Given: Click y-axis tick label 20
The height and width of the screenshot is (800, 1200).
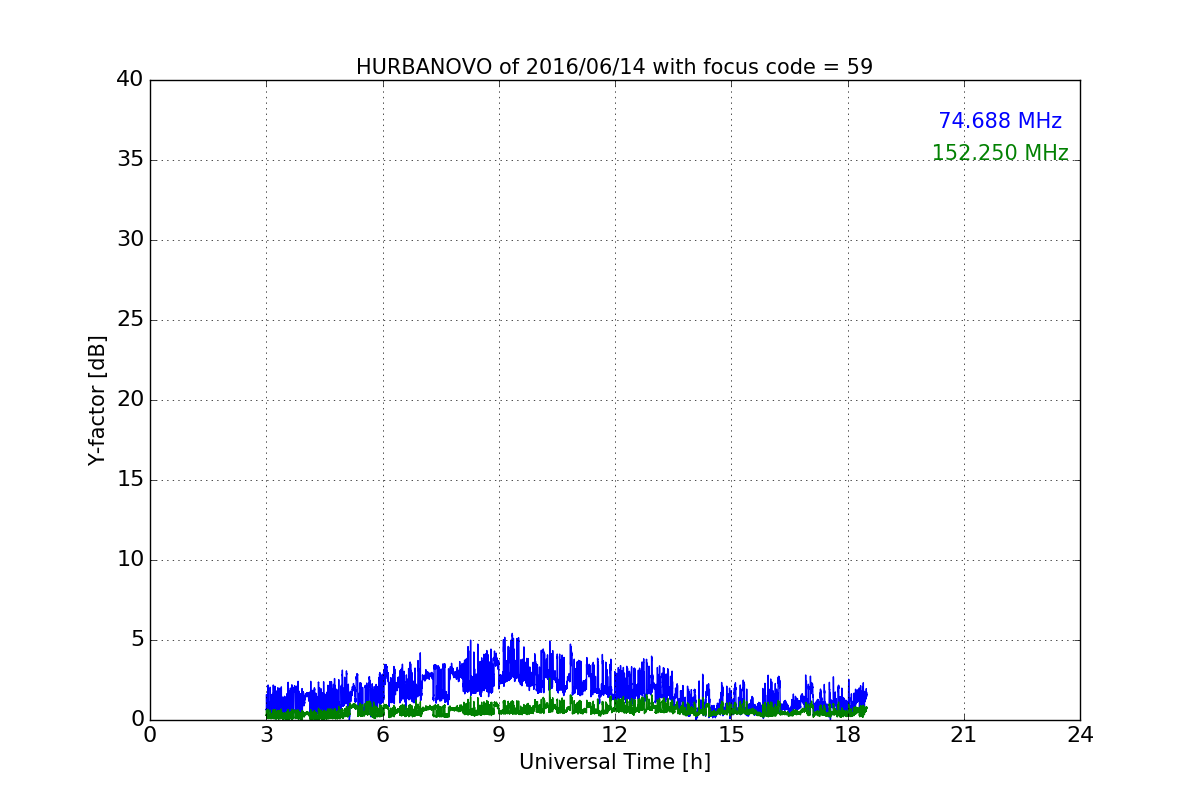Looking at the screenshot, I should click(130, 400).
